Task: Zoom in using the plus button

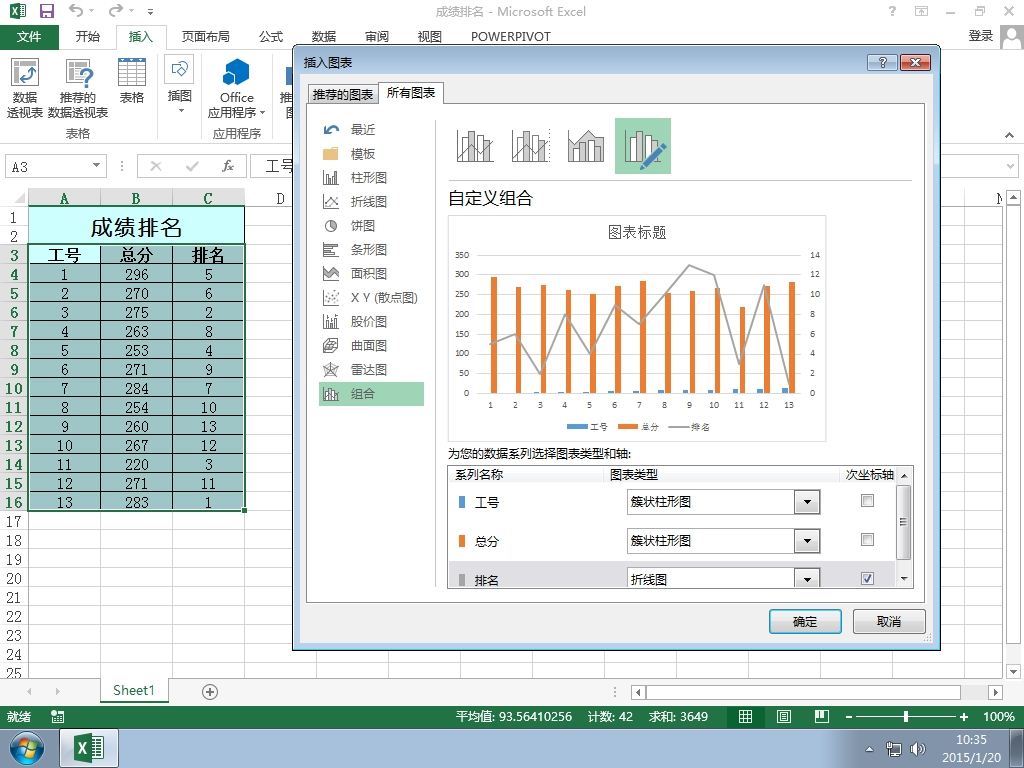Action: coord(964,716)
